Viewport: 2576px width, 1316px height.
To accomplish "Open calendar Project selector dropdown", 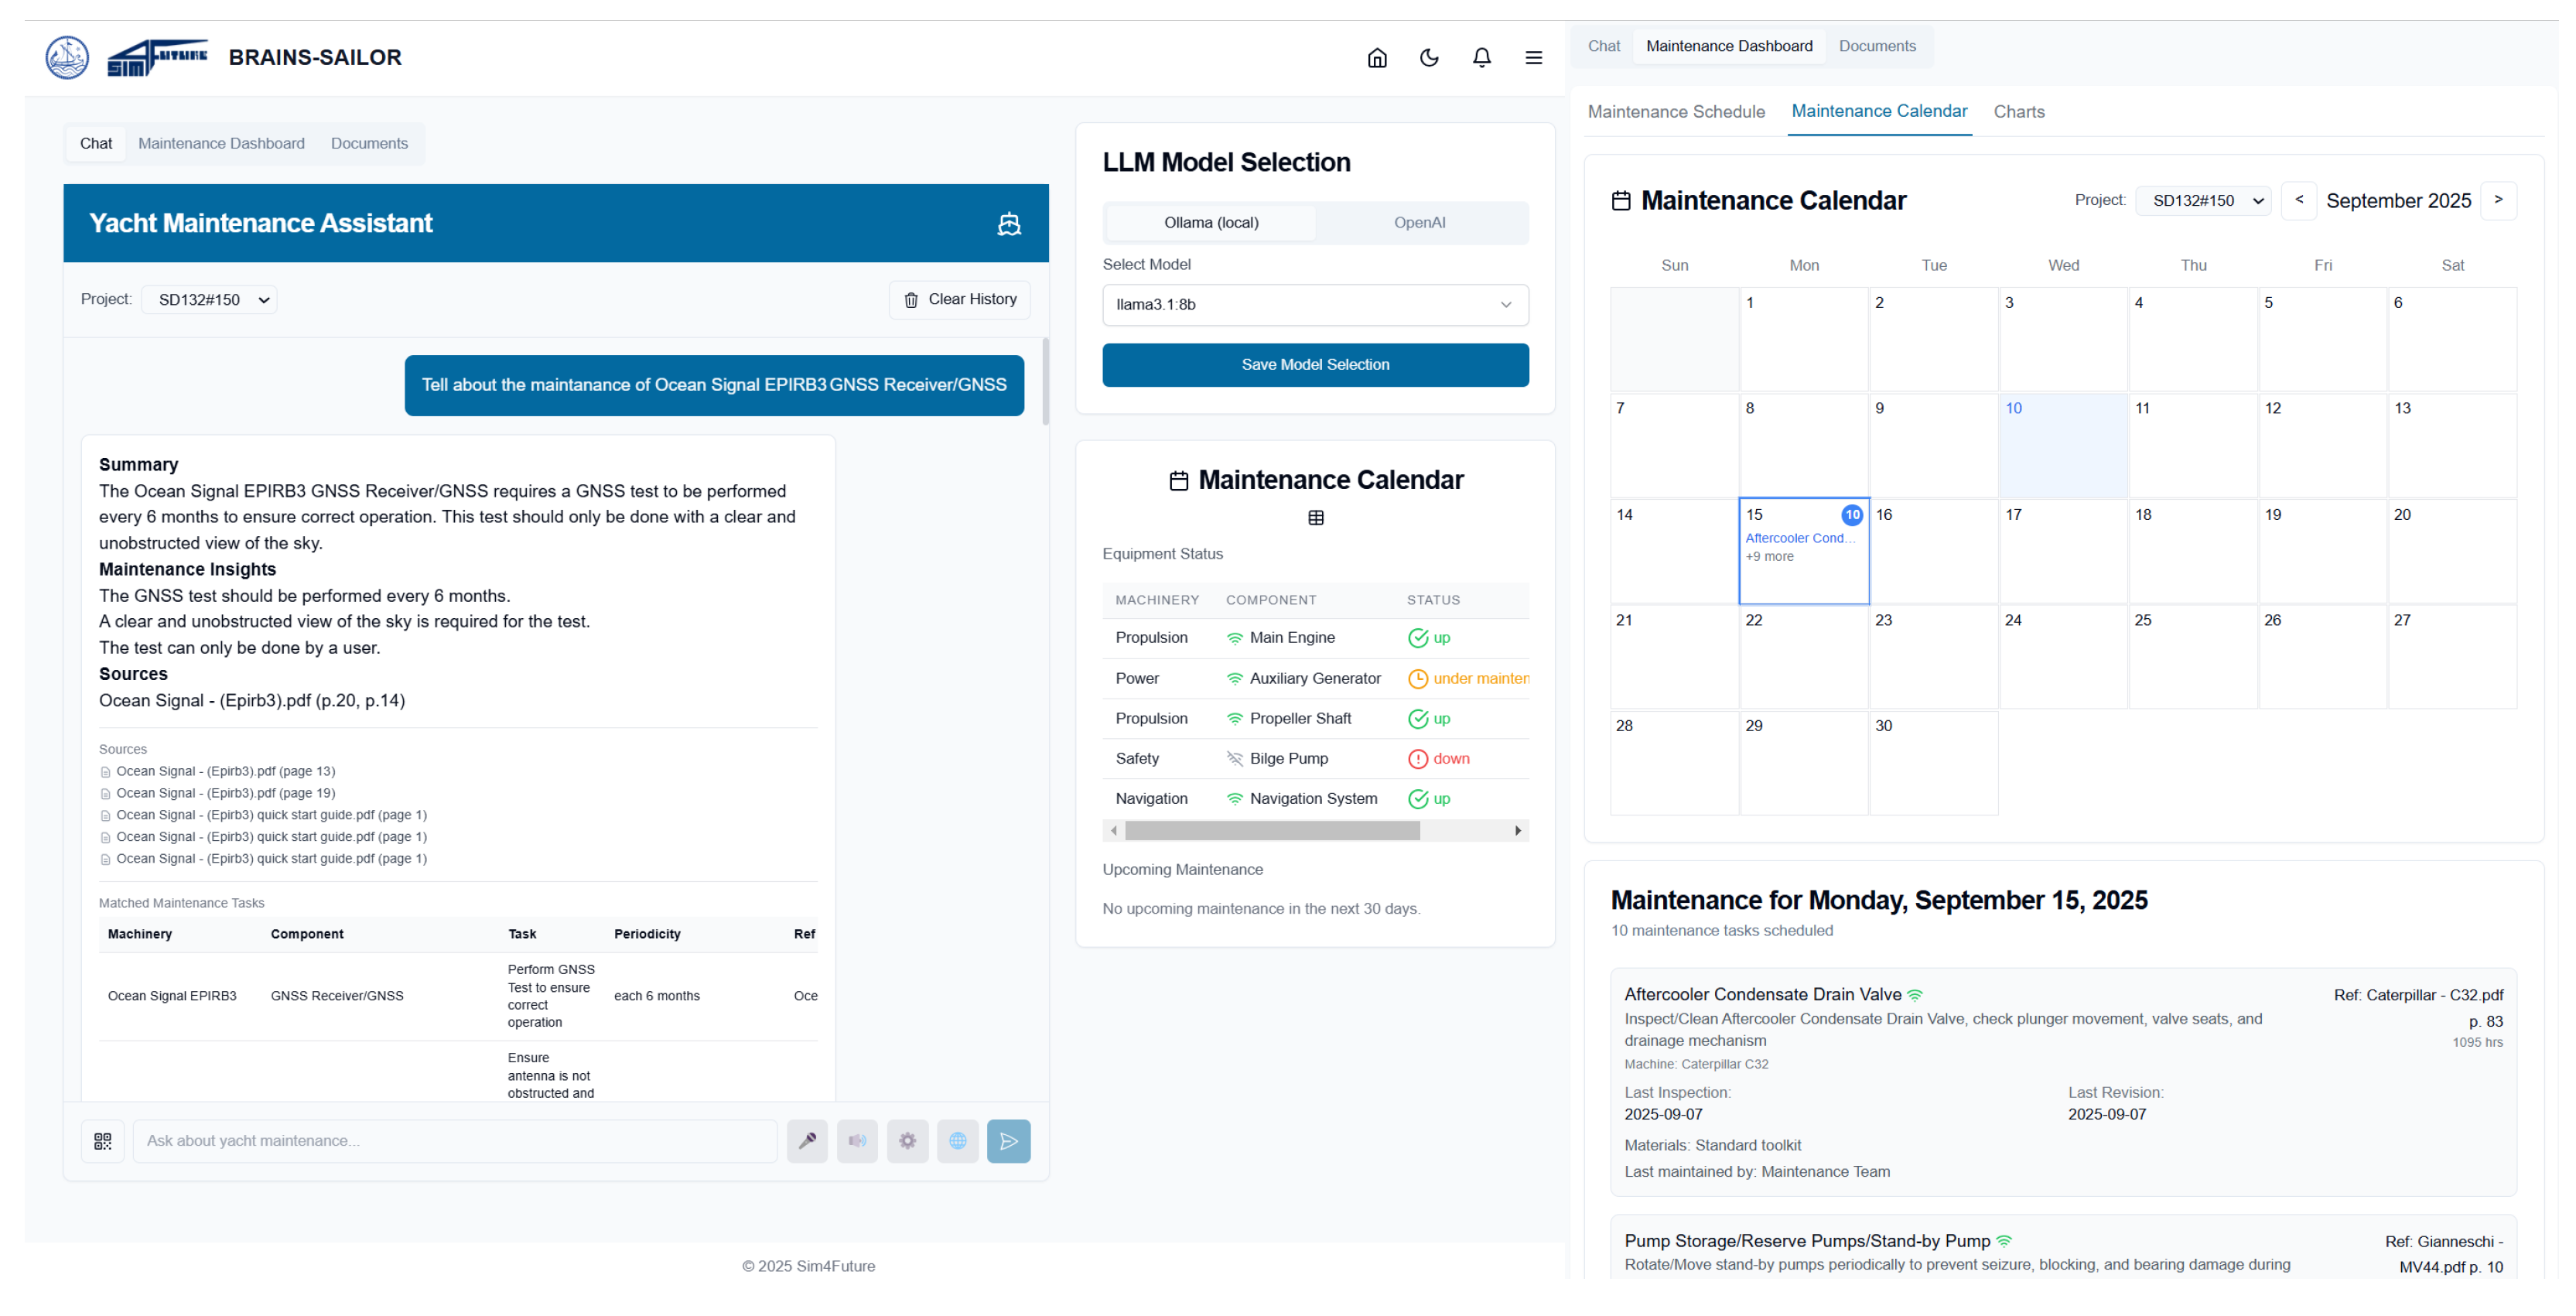I will 2202,201.
